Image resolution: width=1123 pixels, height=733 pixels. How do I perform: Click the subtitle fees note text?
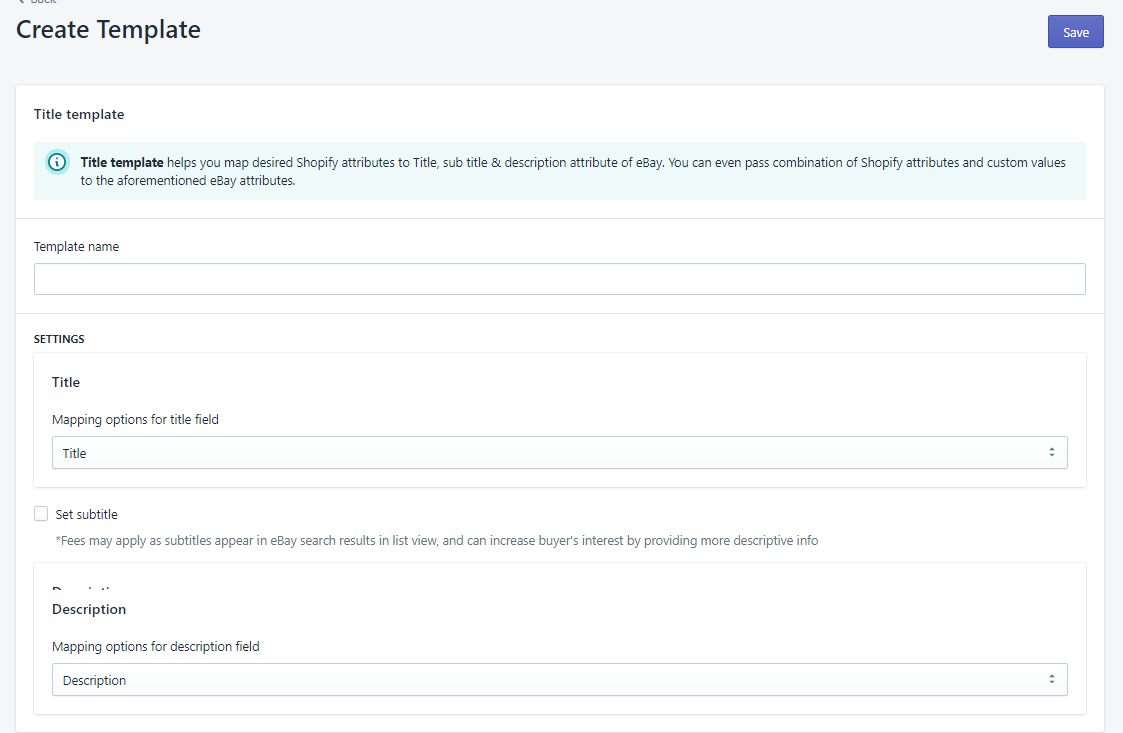436,541
